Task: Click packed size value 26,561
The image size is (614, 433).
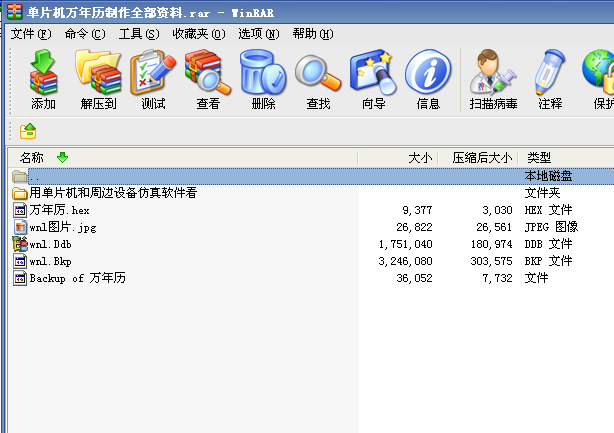Action: coord(494,227)
